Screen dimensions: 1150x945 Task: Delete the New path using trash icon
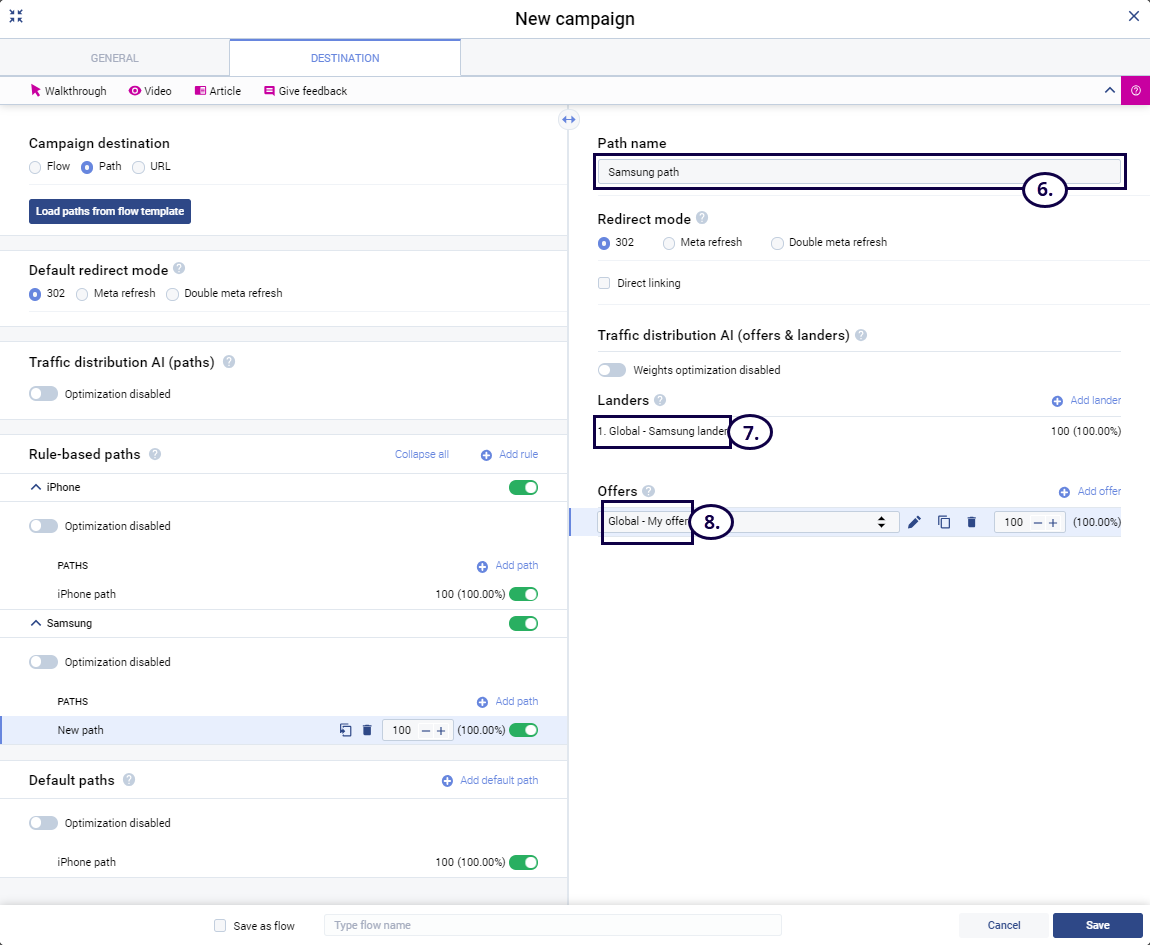[x=367, y=730]
